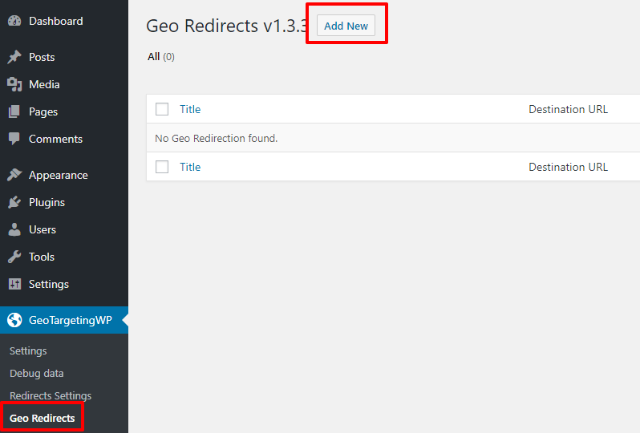Click the Users person icon

coord(14,229)
